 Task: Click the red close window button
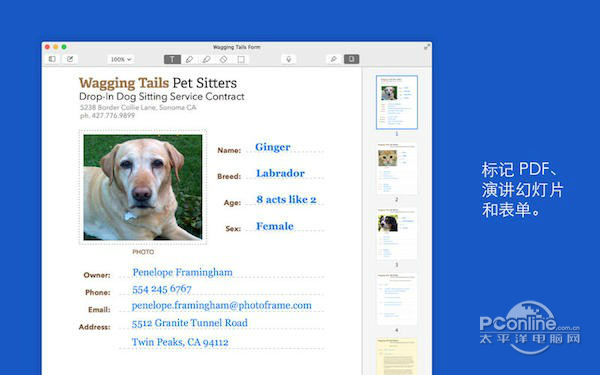(x=47, y=47)
